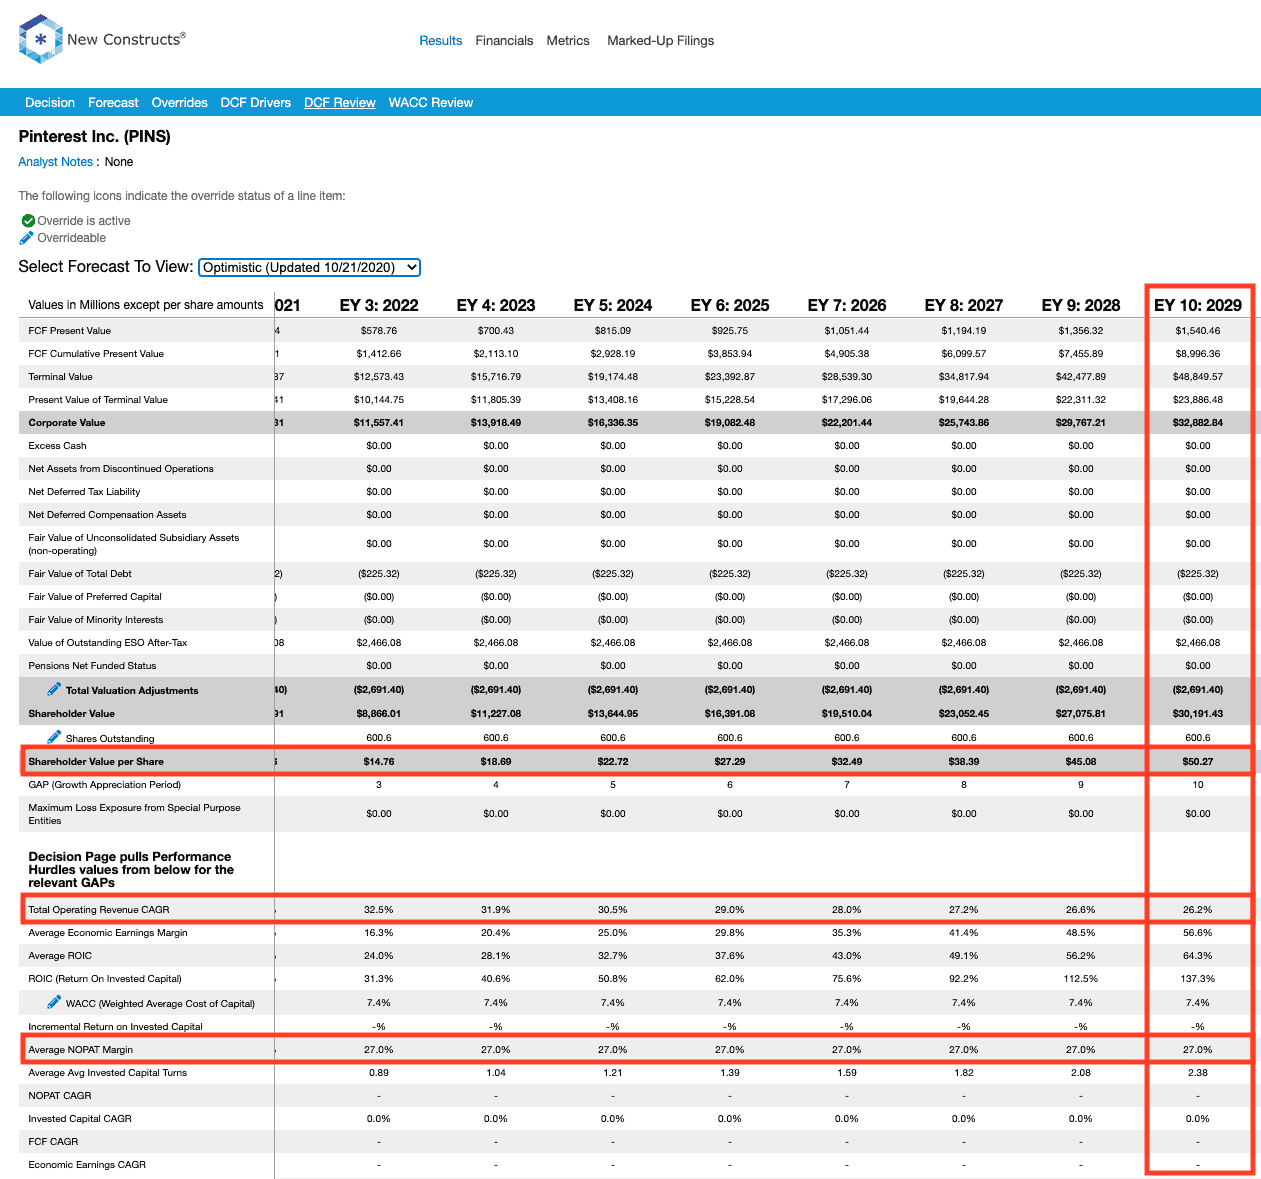1261x1179 pixels.
Task: Select the EY 4: 2023 column header
Action: click(496, 305)
